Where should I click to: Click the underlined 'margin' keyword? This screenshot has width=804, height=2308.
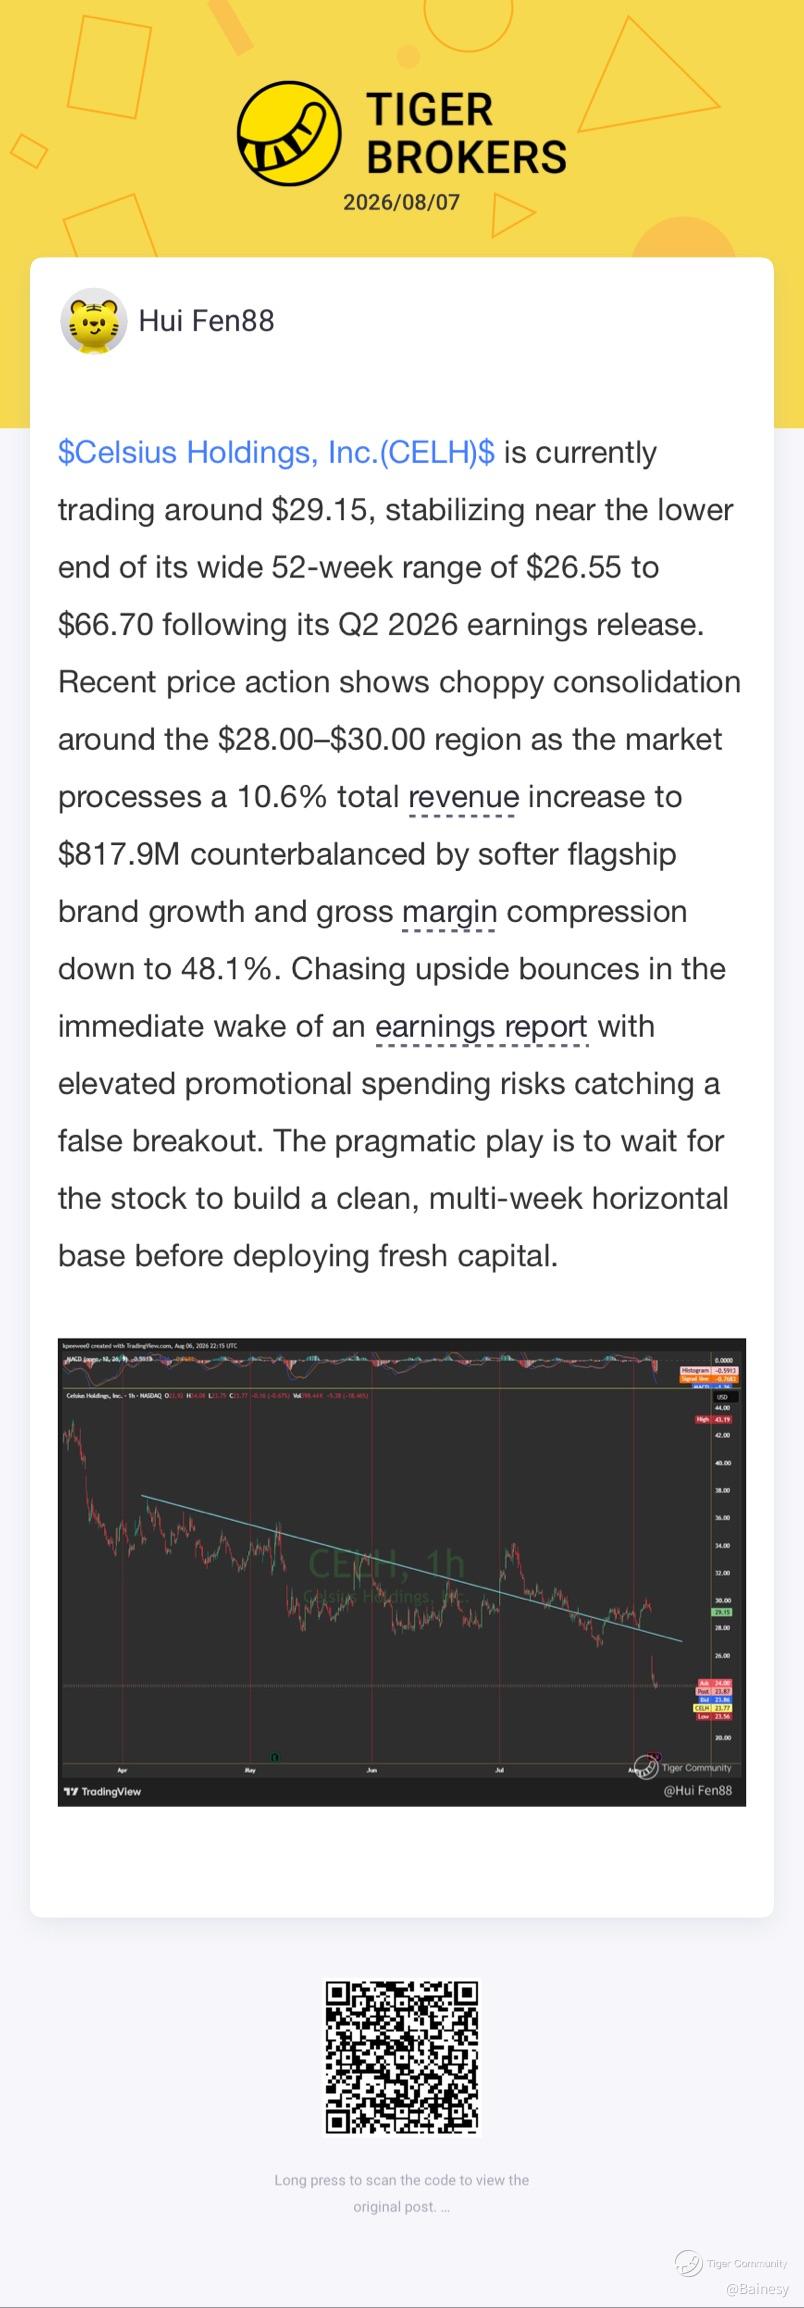pyautogui.click(x=449, y=912)
